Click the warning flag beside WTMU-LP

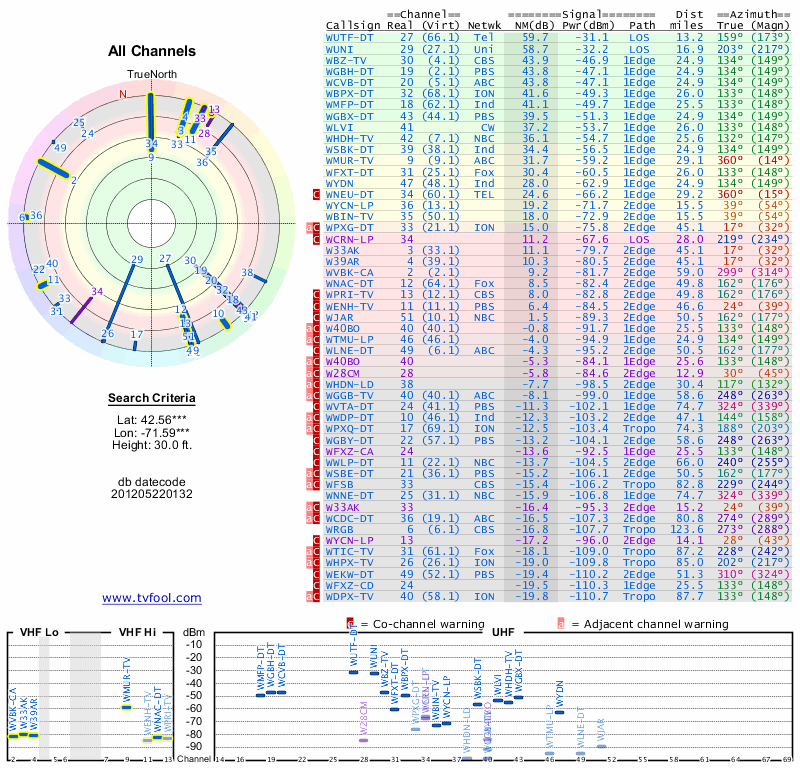pyautogui.click(x=313, y=339)
